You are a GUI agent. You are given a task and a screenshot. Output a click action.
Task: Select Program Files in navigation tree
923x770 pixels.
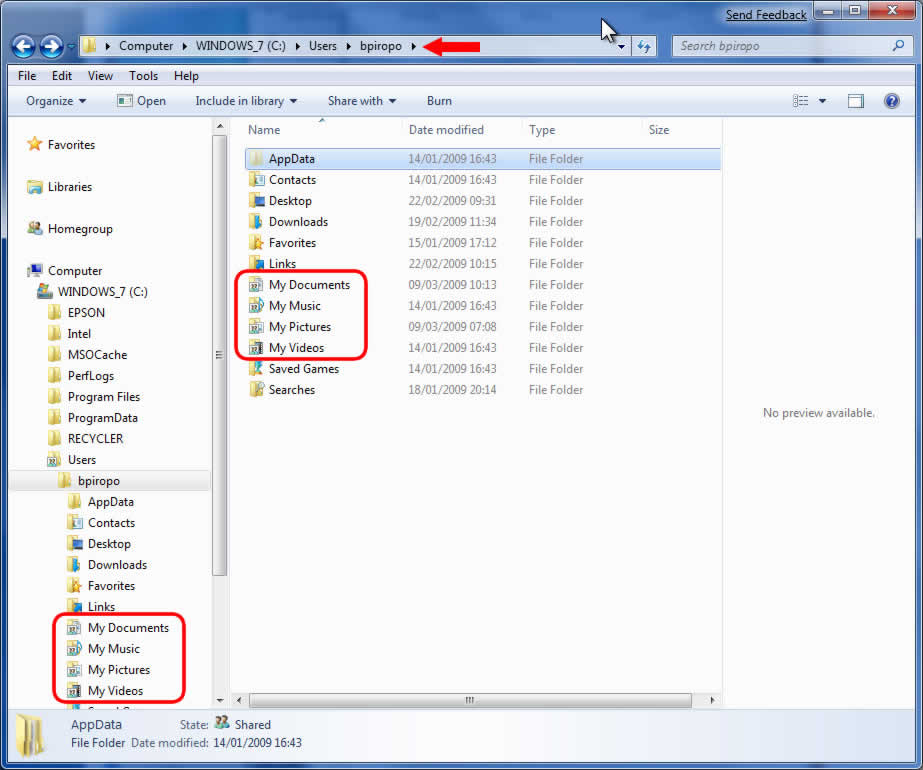[x=104, y=397]
